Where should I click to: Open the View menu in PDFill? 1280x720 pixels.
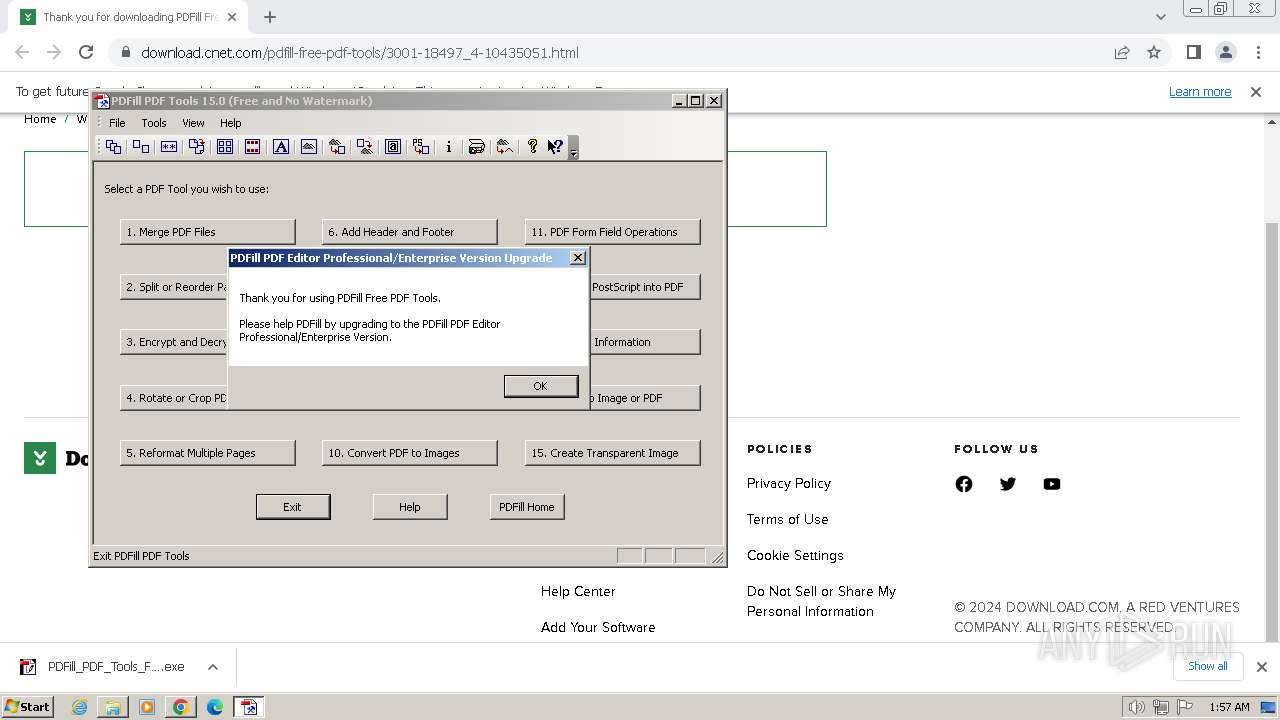tap(193, 123)
